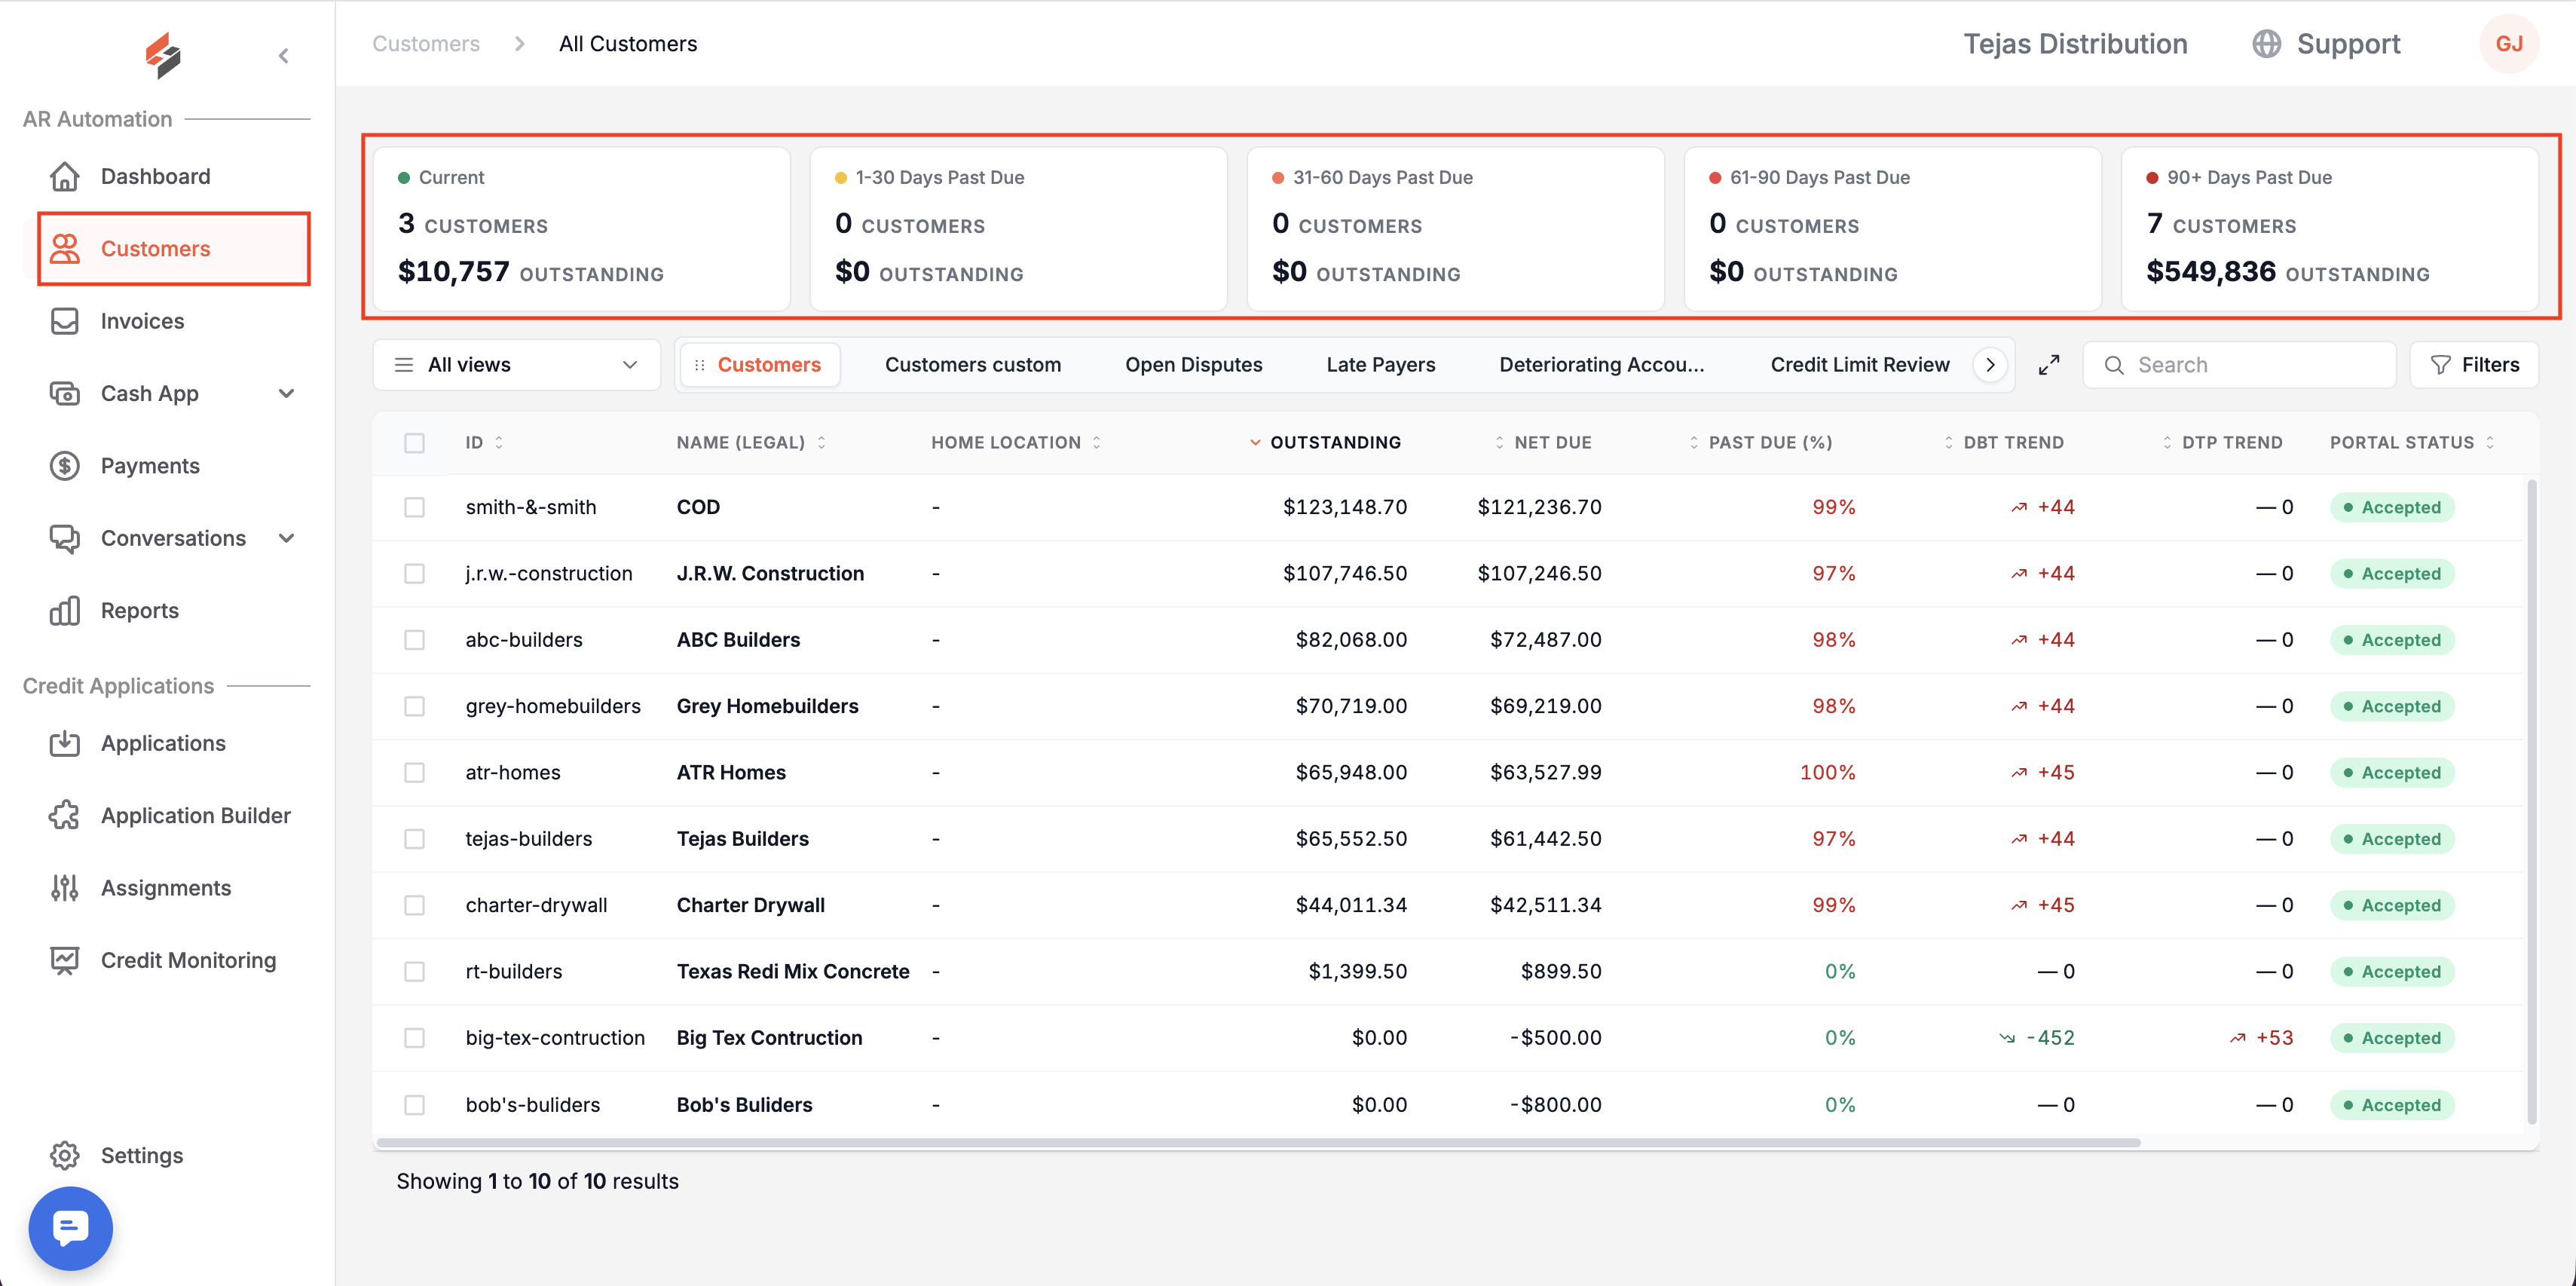Select the smith-&-smith row checkbox
Screen dimensions: 2576x1286
[x=414, y=507]
